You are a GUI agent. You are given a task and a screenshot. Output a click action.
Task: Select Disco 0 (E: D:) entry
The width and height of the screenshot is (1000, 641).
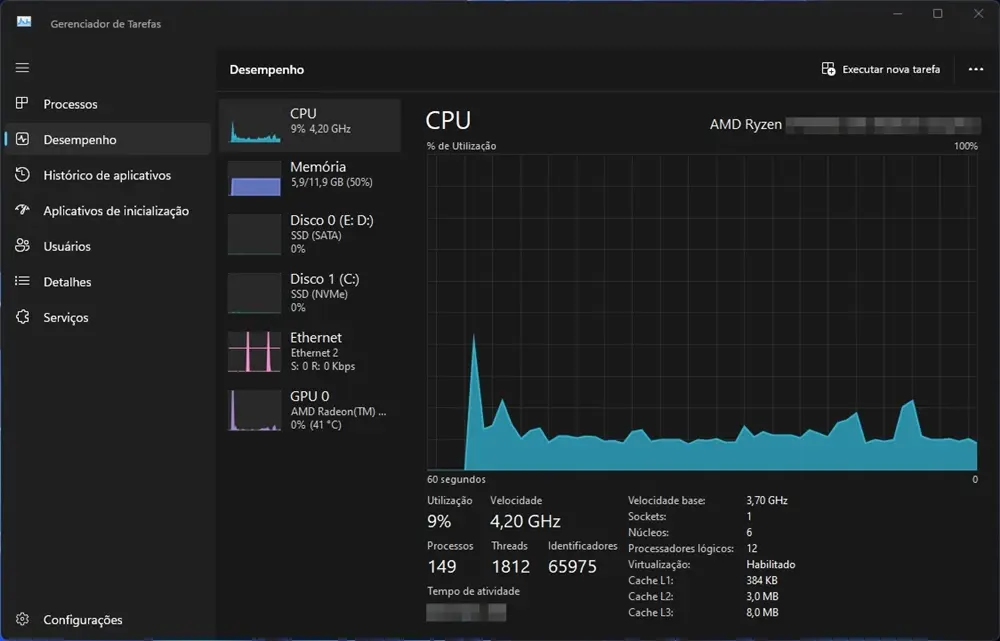click(x=310, y=233)
